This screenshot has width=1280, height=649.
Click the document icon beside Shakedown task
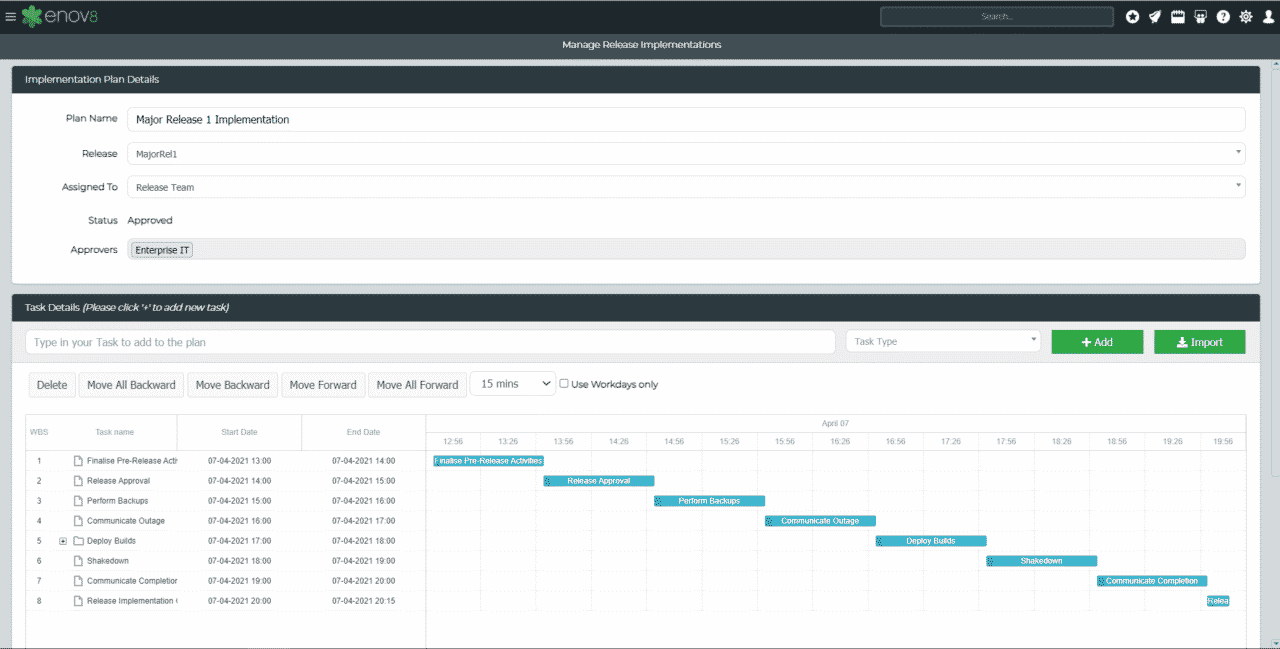[78, 561]
